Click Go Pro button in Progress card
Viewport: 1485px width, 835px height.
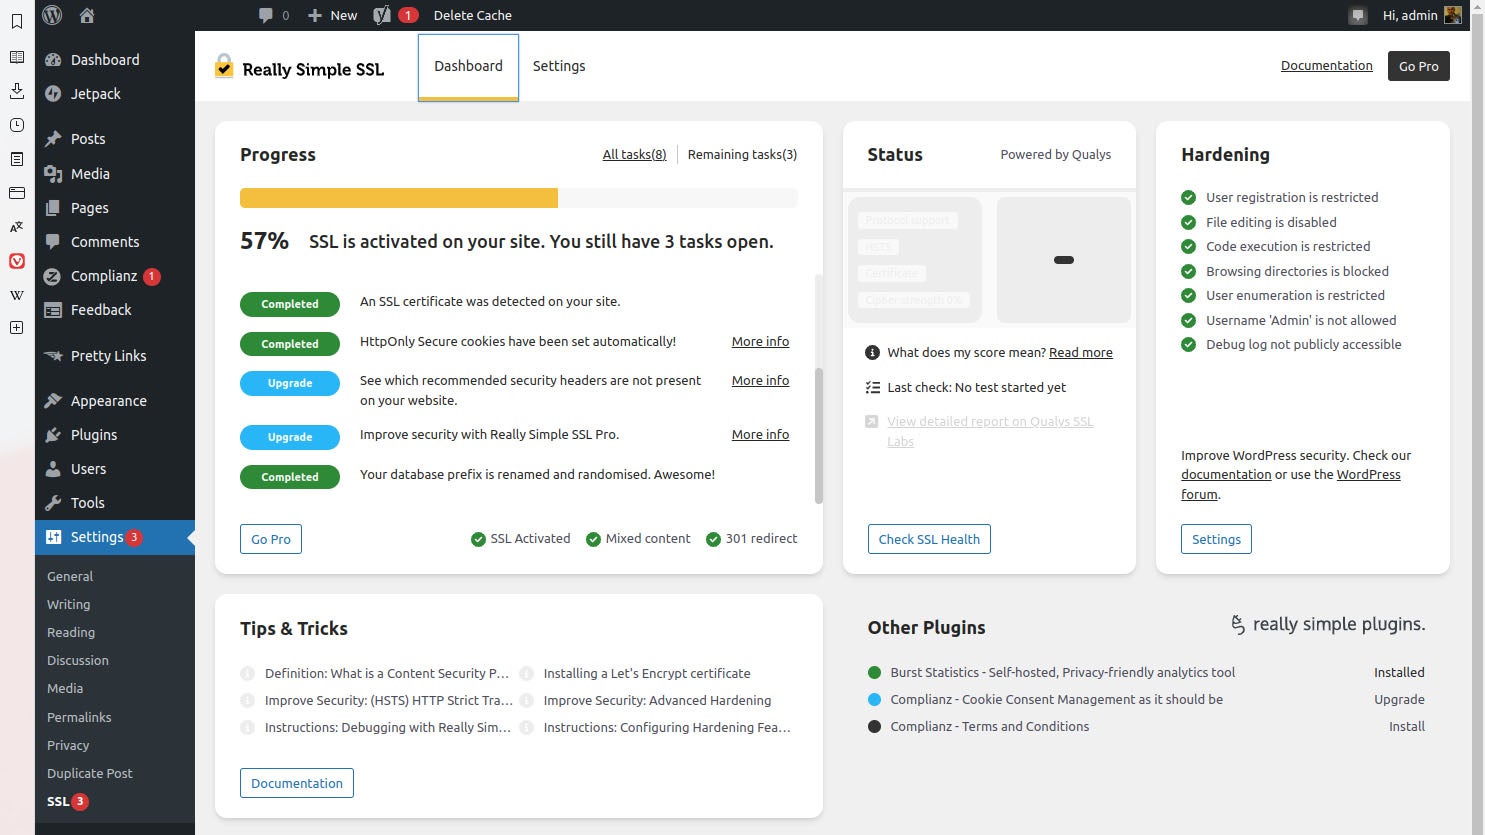(271, 539)
